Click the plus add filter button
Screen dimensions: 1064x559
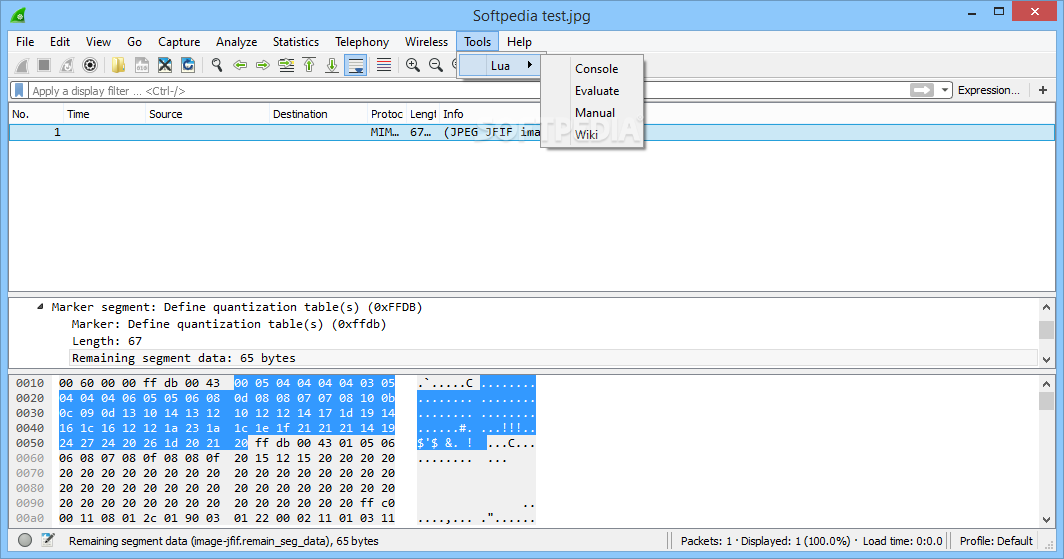coord(1043,90)
